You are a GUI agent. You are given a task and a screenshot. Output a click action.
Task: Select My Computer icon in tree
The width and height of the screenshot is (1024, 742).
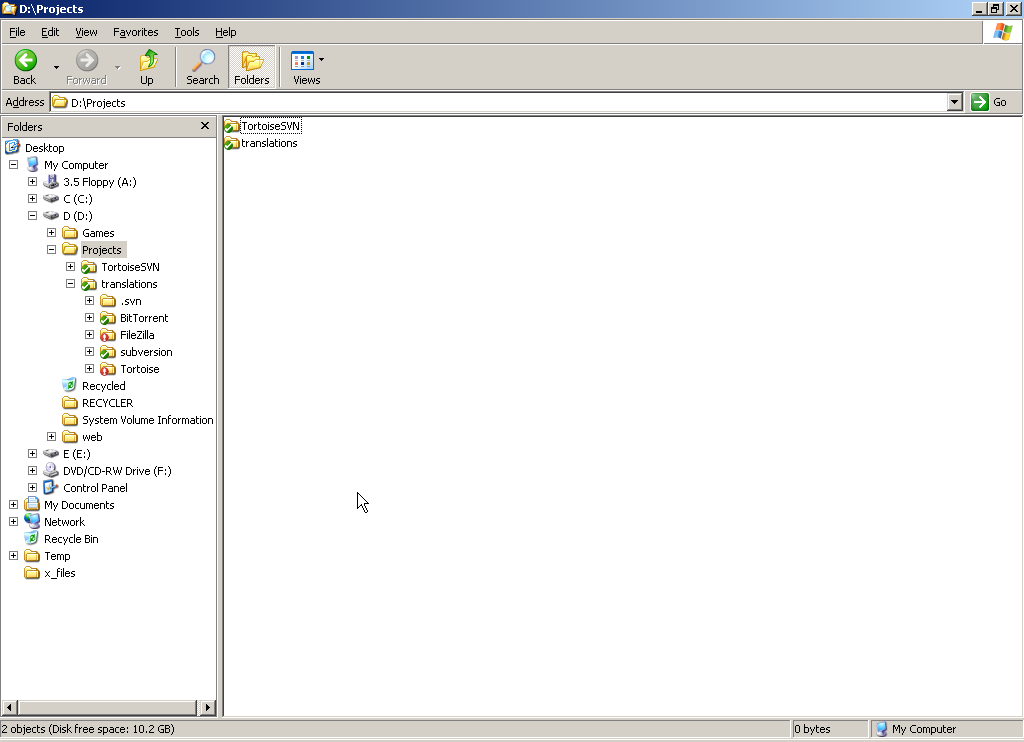pyautogui.click(x=32, y=165)
